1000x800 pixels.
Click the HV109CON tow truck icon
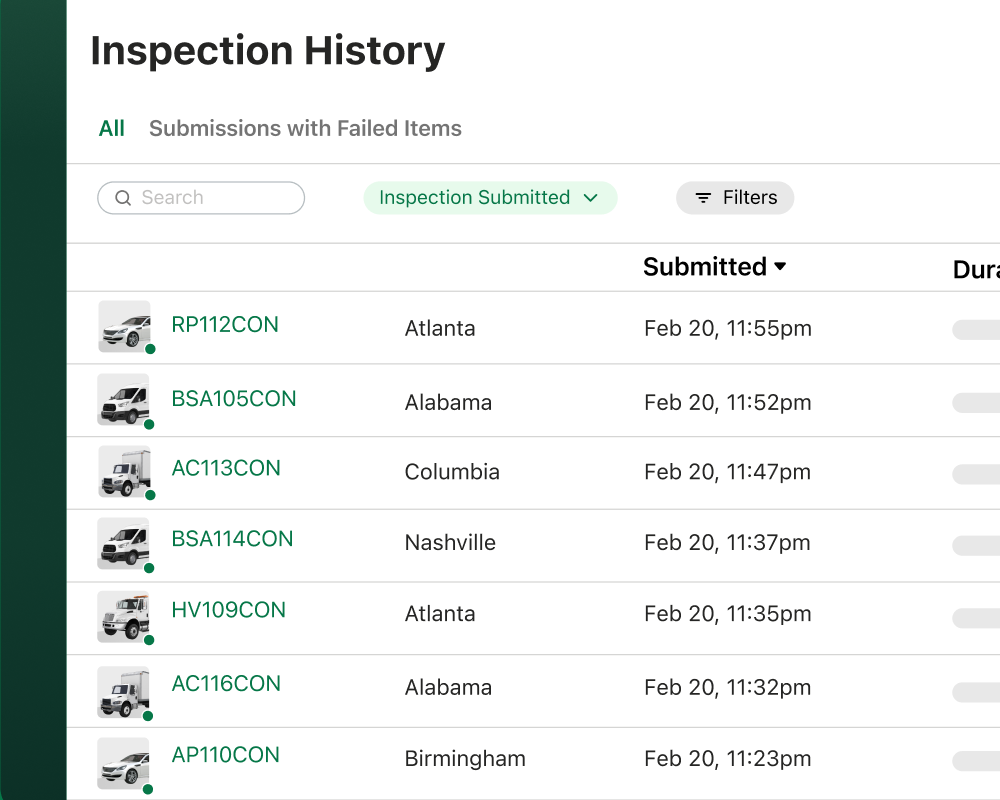pos(123,617)
